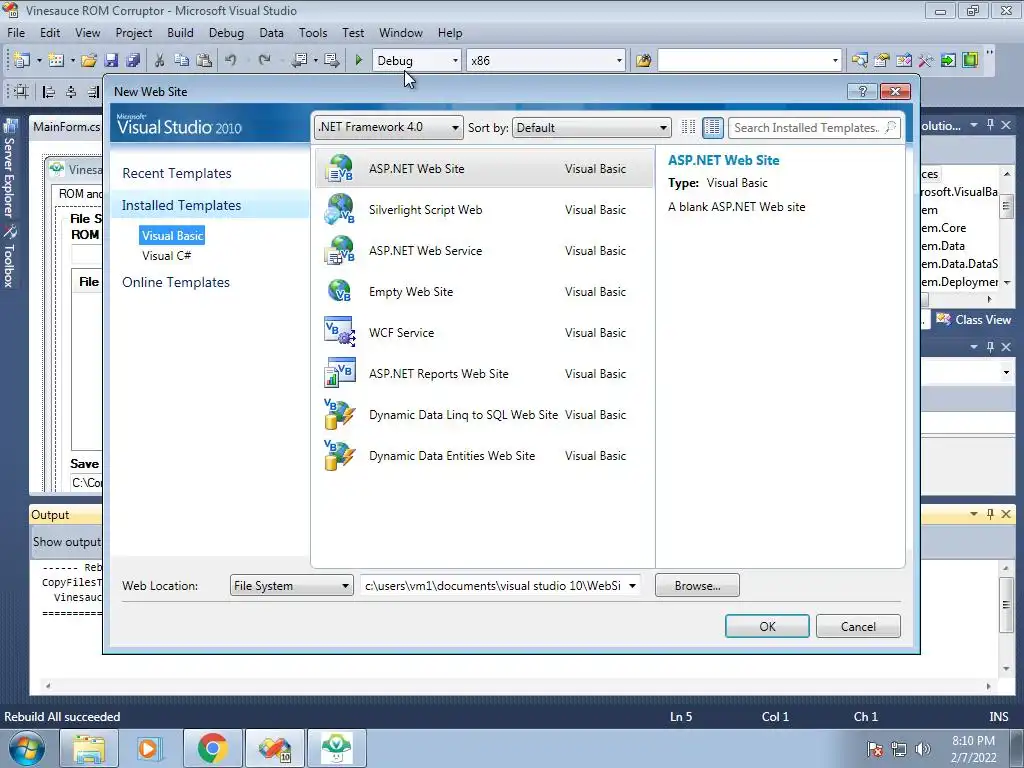Viewport: 1024px width, 768px height.
Task: Open the Tools menu
Action: (313, 33)
